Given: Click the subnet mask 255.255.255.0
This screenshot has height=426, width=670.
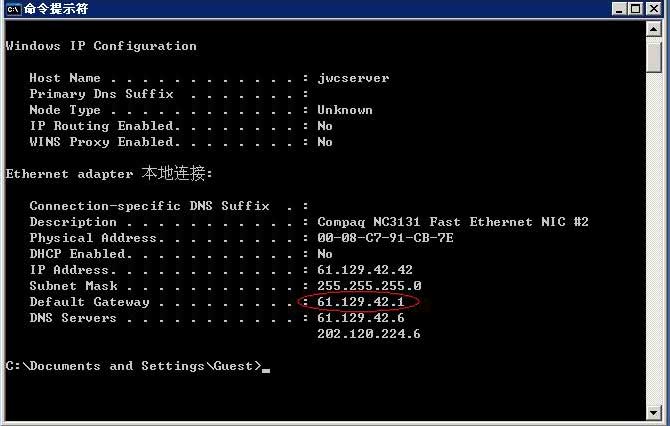Looking at the screenshot, I should click(369, 286).
